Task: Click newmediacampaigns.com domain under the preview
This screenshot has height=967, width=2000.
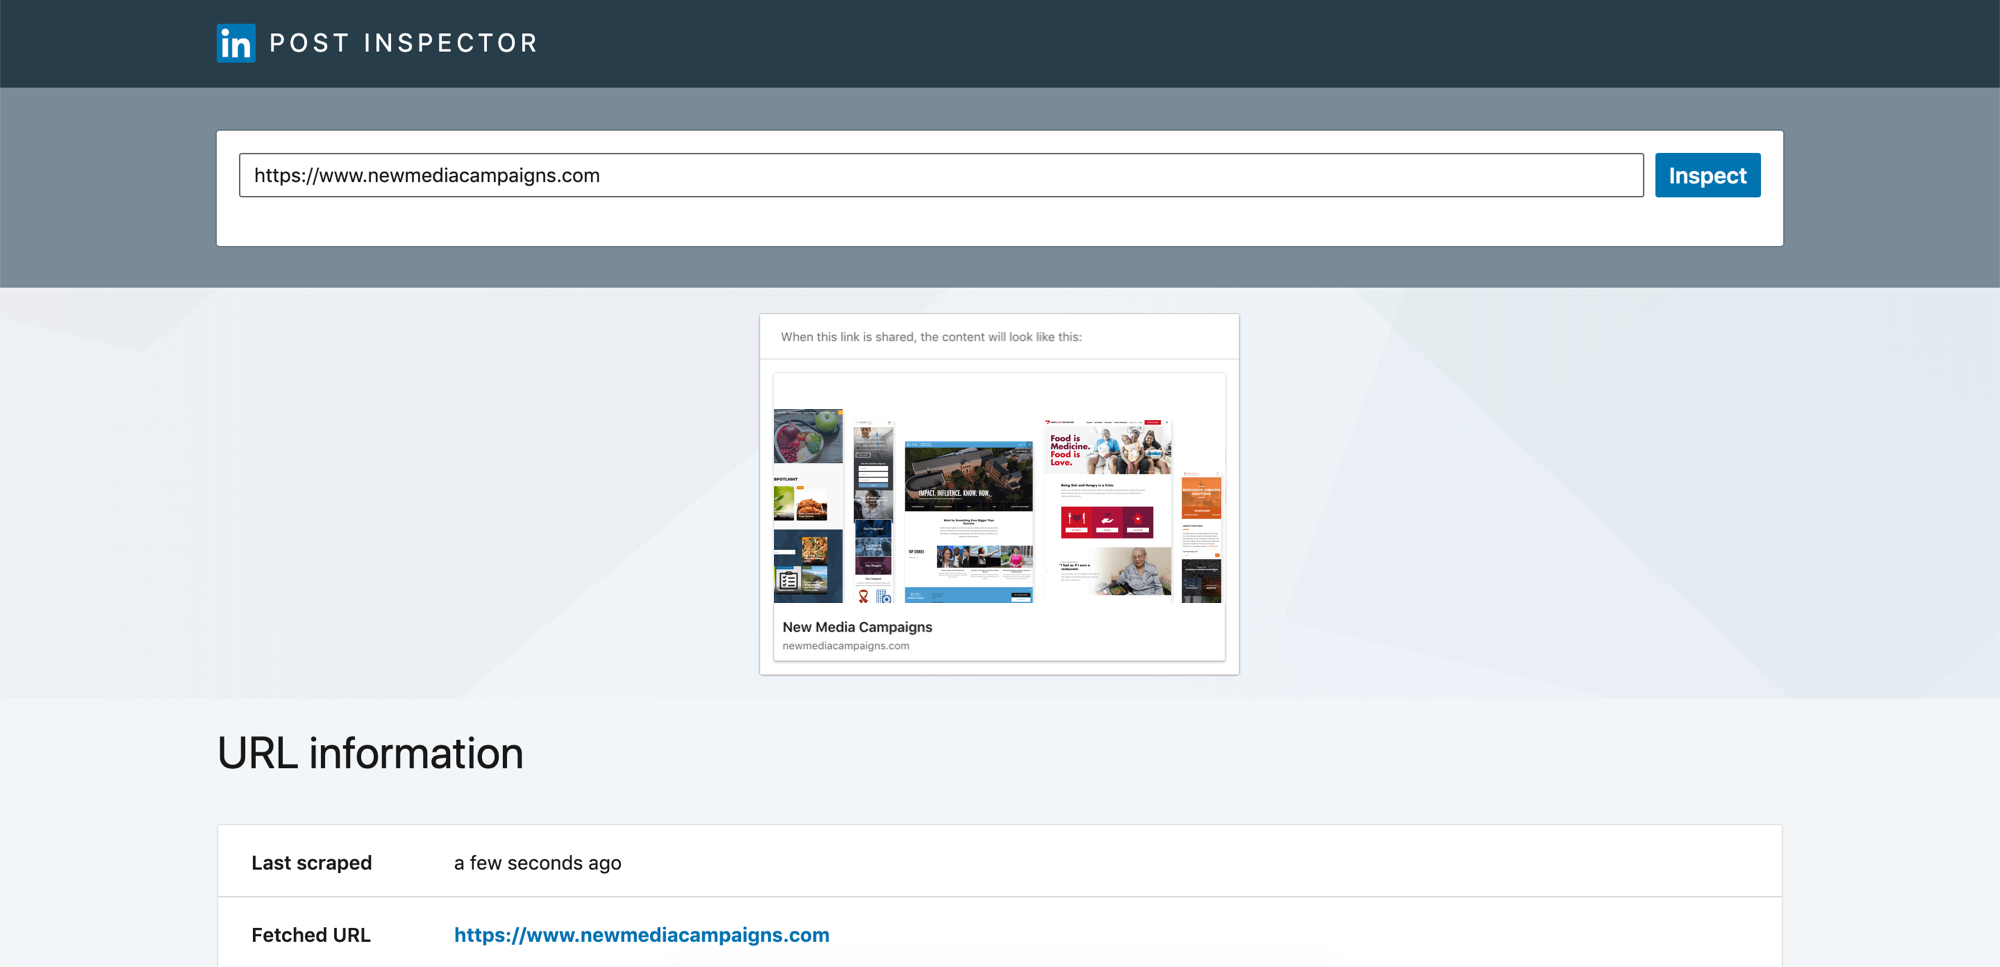Action: pos(846,646)
